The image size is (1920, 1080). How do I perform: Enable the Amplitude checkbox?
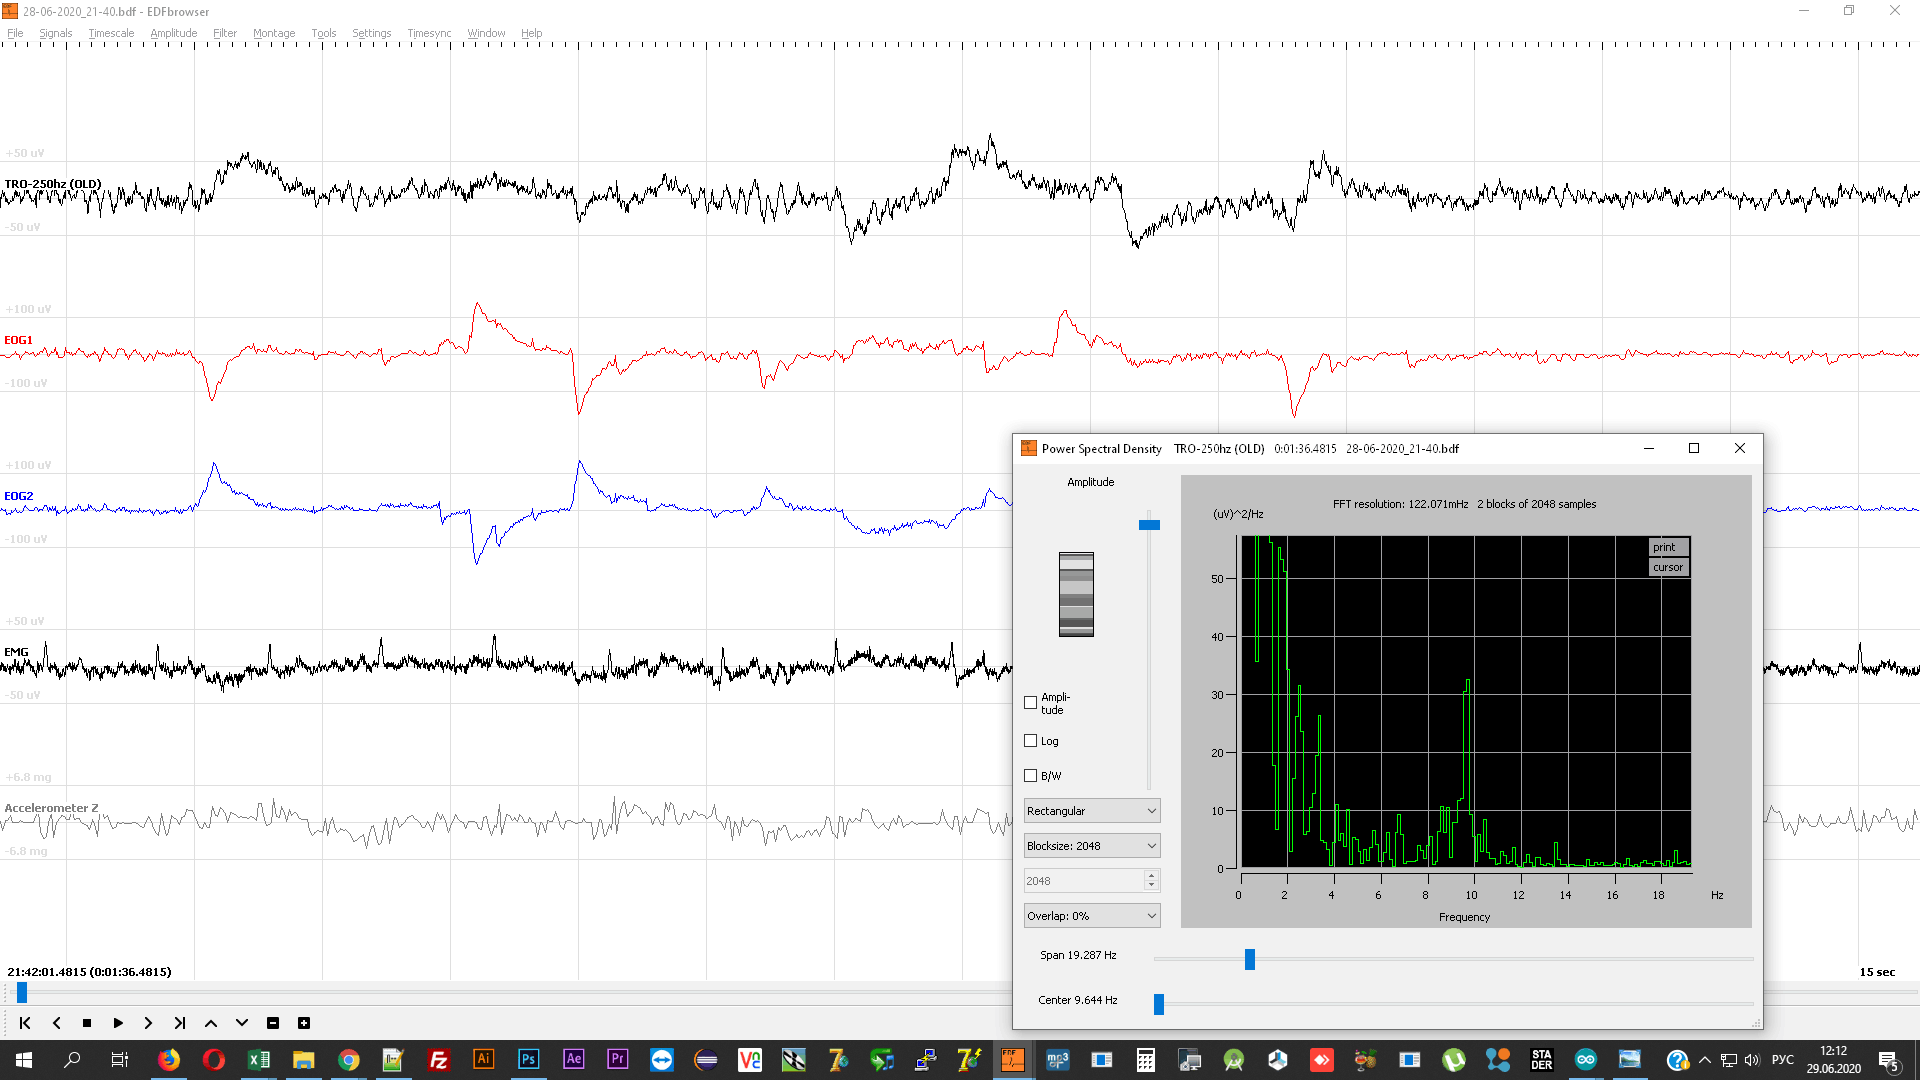pyautogui.click(x=1031, y=703)
